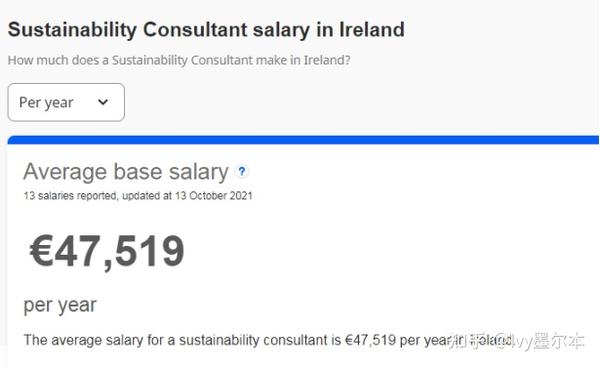Viewport: 600px width, 368px height.
Task: Click the watermark text at bottom right
Action: [x=518, y=341]
